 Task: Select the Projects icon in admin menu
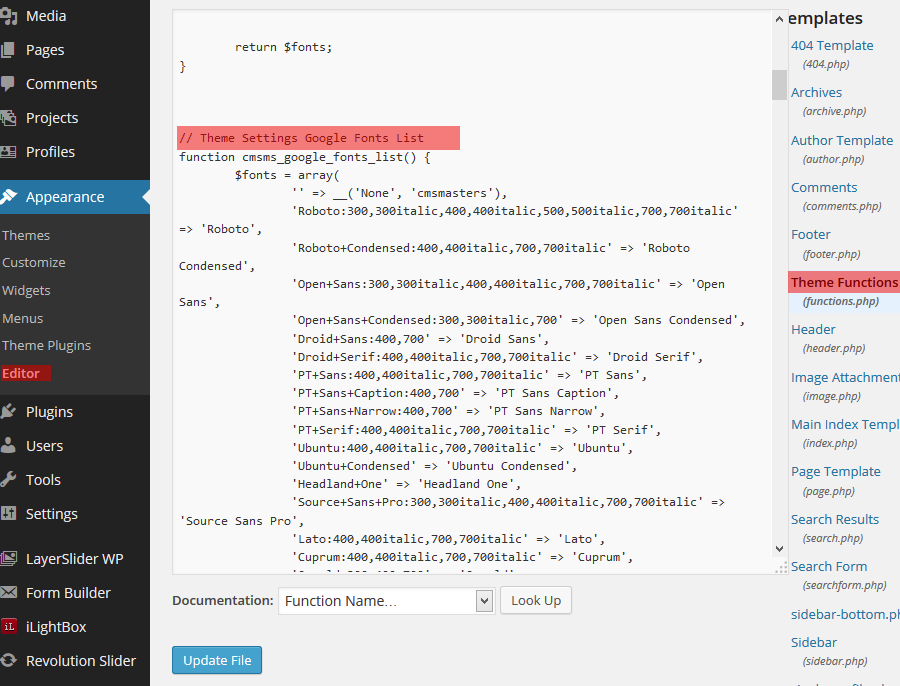point(8,118)
